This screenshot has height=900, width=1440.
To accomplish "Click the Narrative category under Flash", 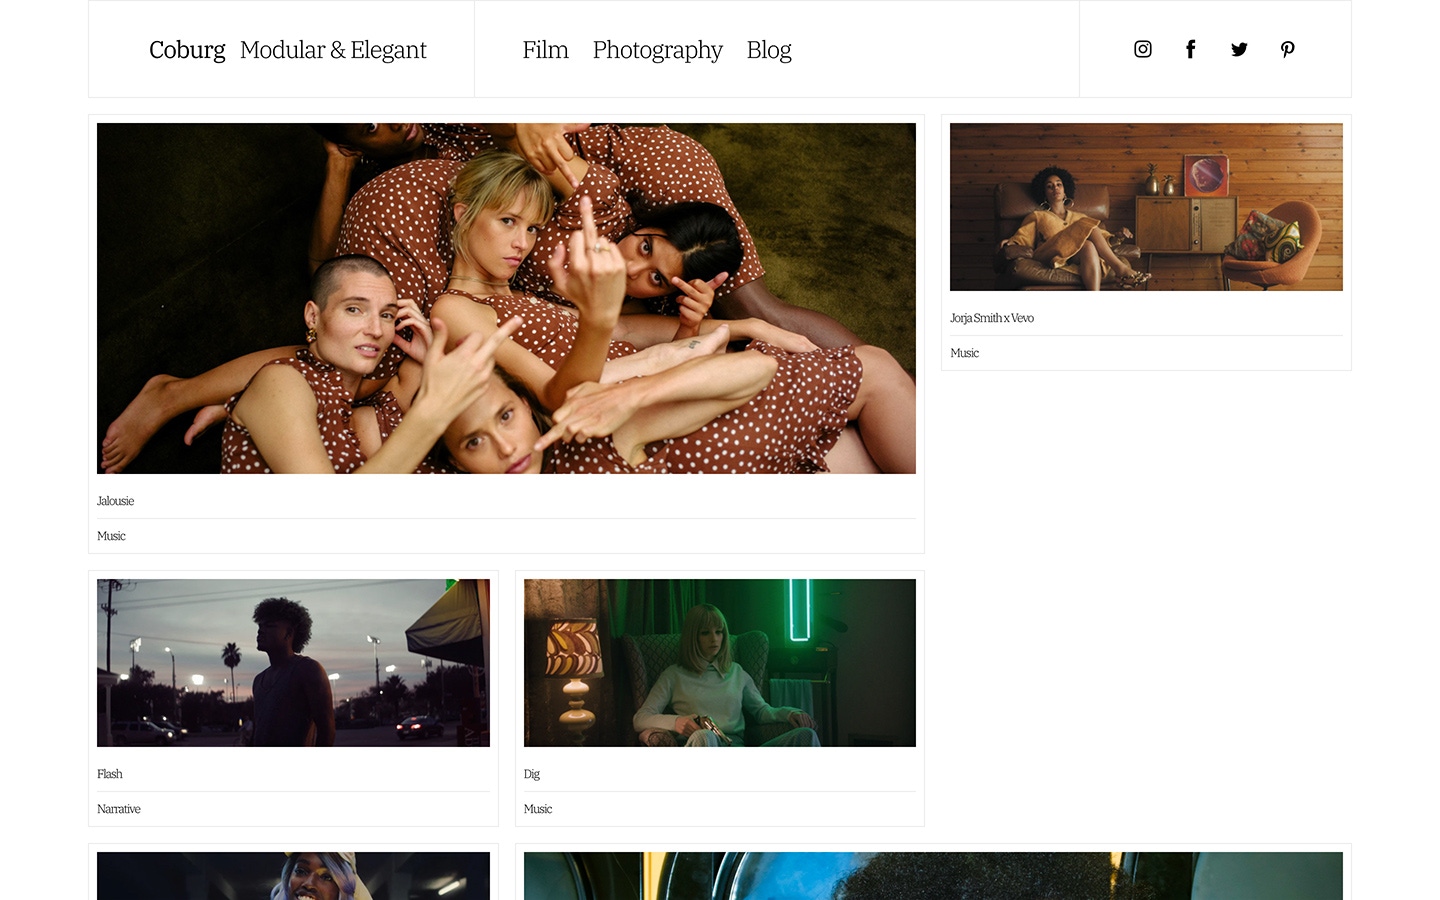I will click(x=118, y=809).
